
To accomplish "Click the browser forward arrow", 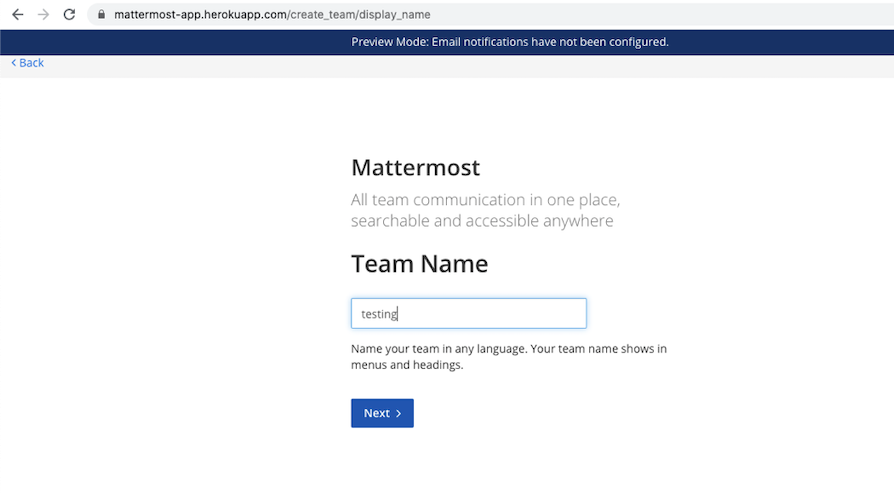I will click(x=43, y=14).
